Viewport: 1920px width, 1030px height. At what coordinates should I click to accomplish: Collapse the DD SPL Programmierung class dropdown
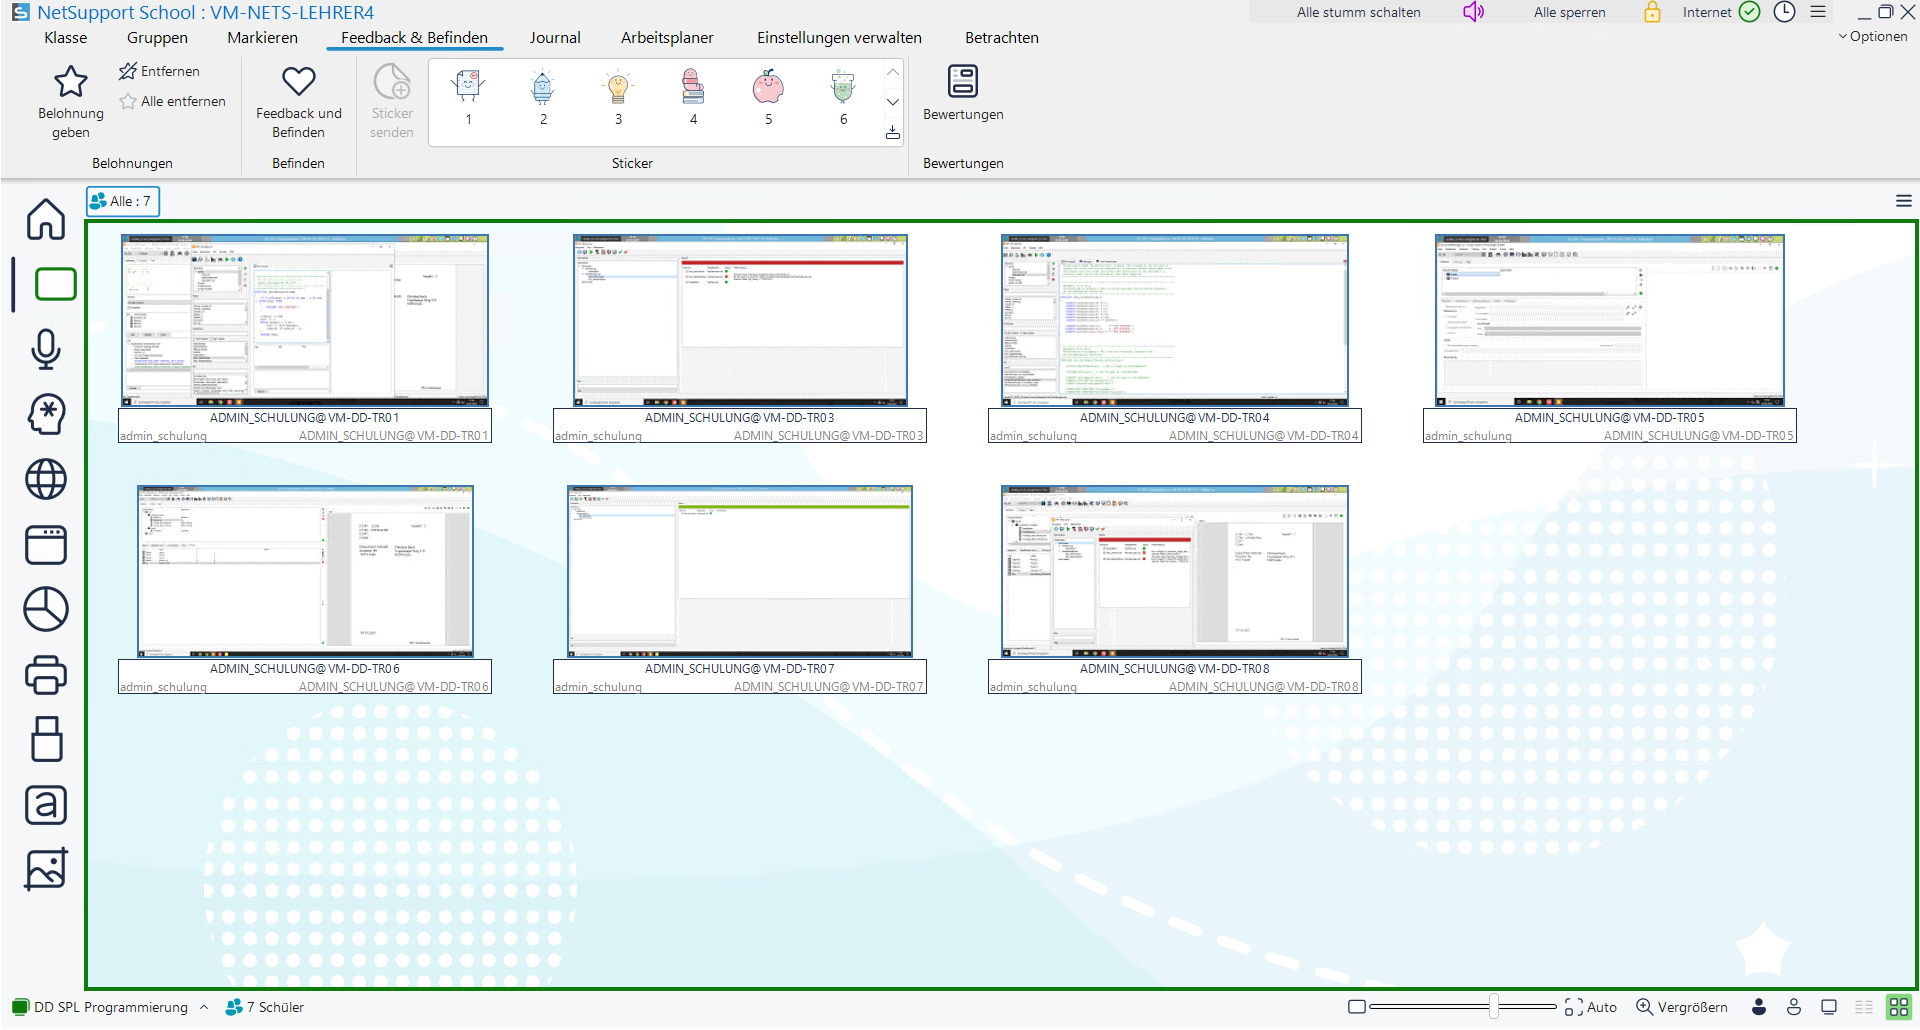pos(204,1007)
